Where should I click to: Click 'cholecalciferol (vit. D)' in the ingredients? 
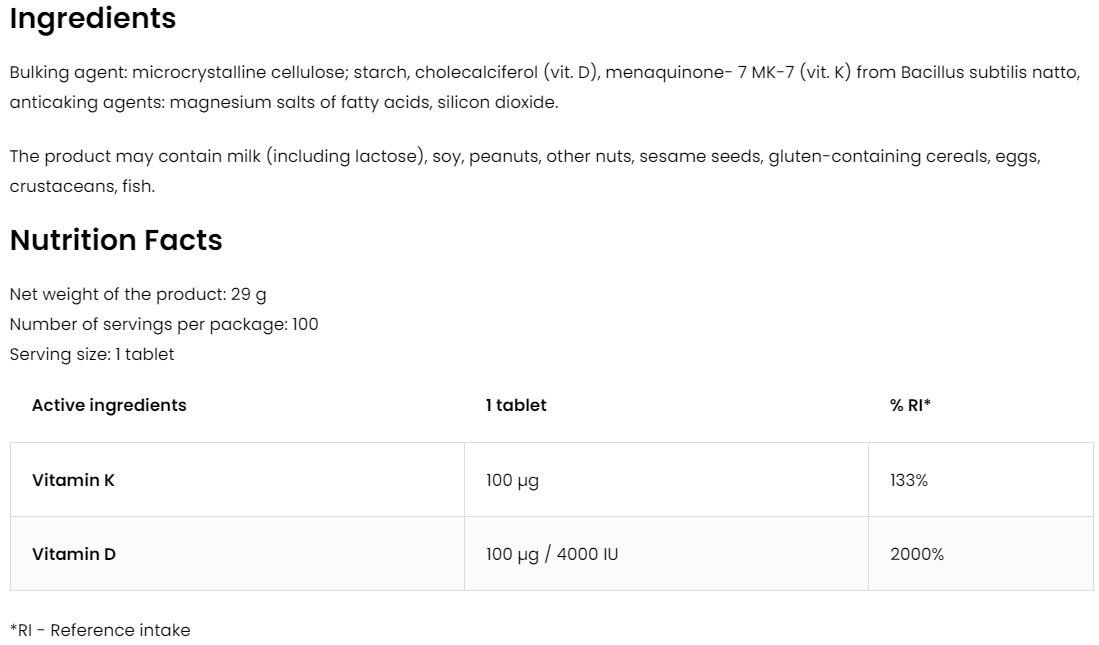505,73
